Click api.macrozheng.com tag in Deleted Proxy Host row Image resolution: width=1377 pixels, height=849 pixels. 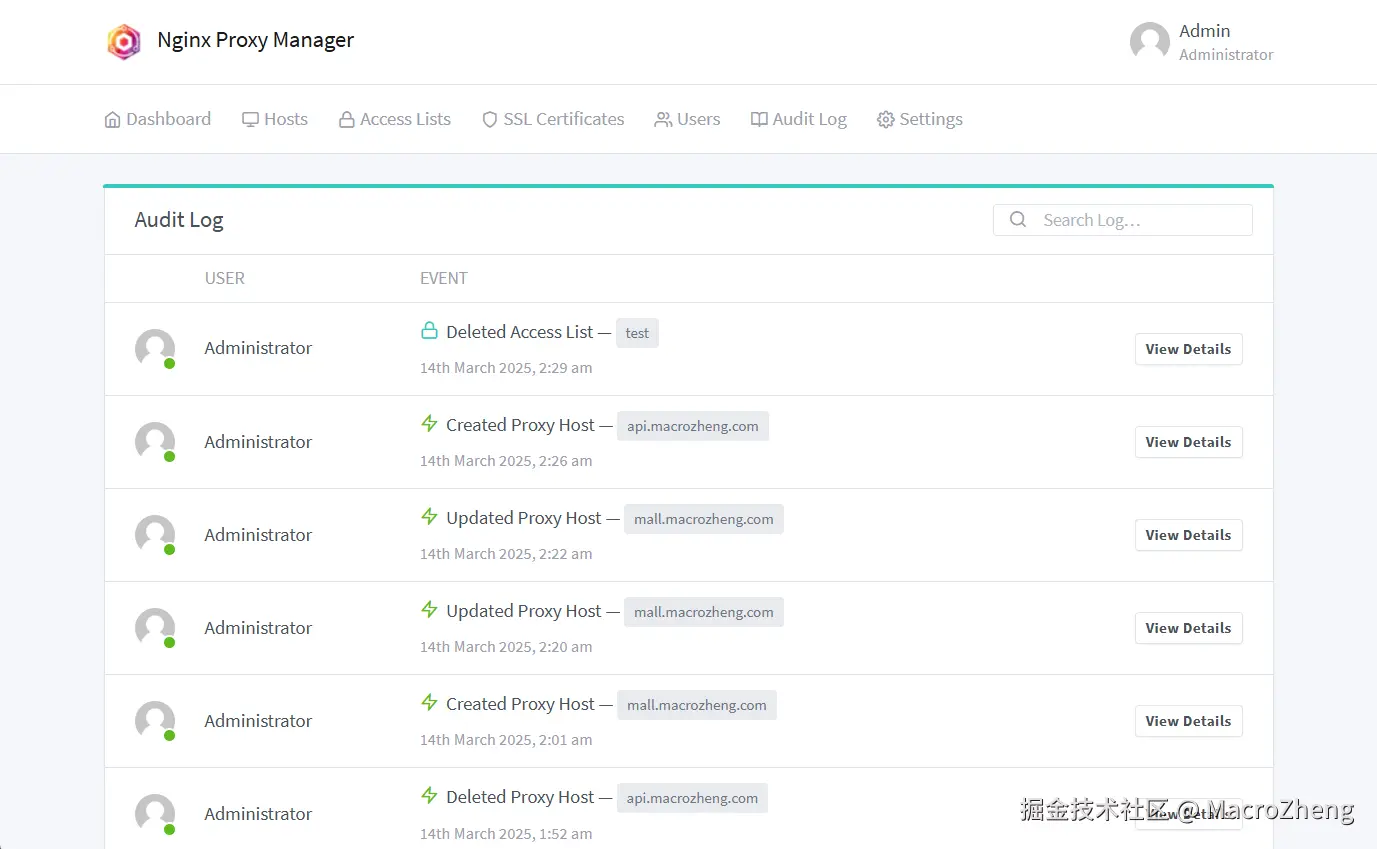[x=693, y=798]
